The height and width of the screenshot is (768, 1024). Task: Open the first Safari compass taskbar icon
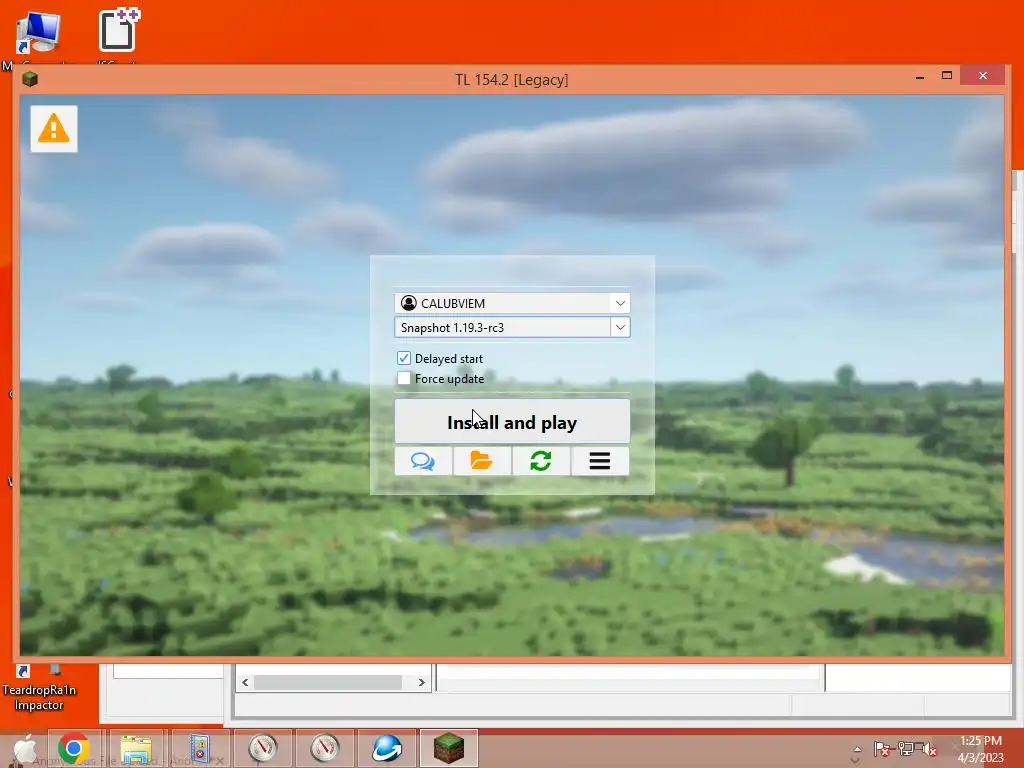pos(262,748)
